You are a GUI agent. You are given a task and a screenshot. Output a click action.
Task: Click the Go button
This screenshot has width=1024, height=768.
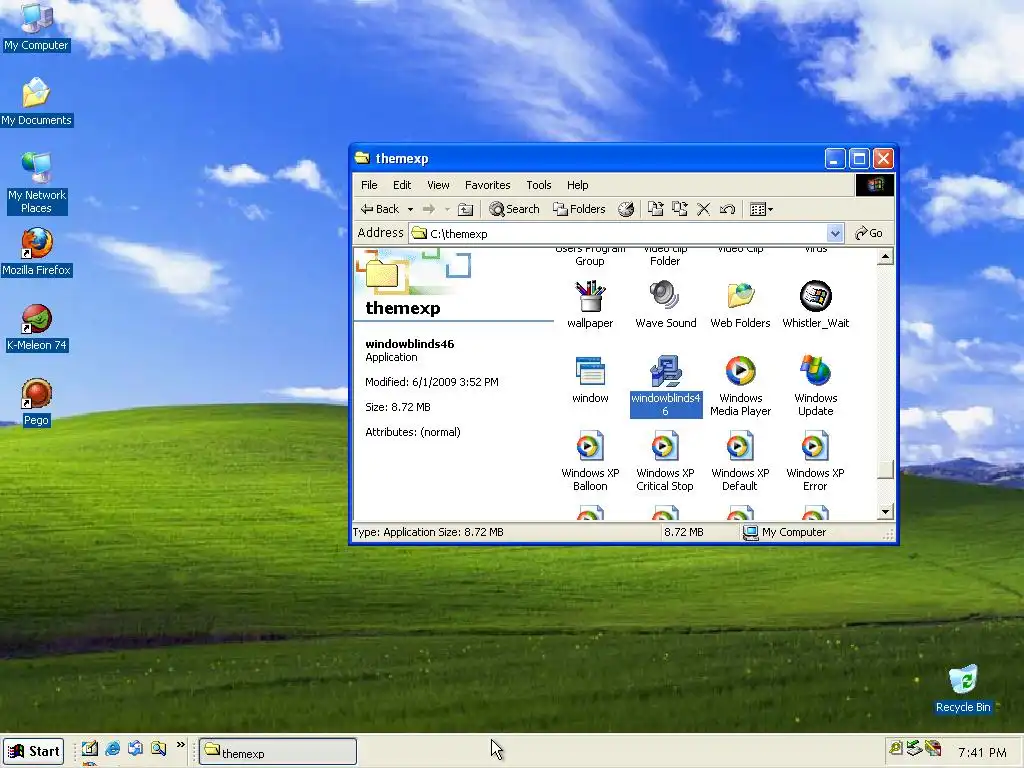coord(869,233)
